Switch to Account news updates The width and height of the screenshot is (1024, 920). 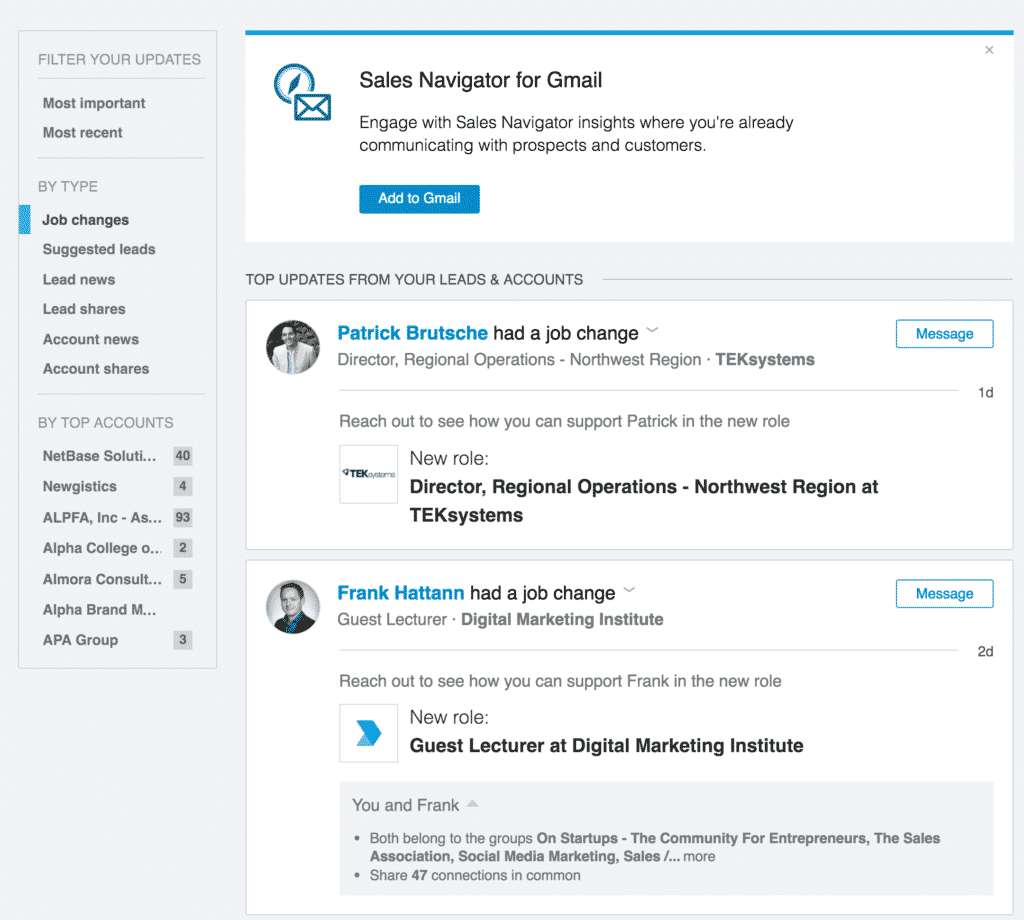[x=91, y=339]
